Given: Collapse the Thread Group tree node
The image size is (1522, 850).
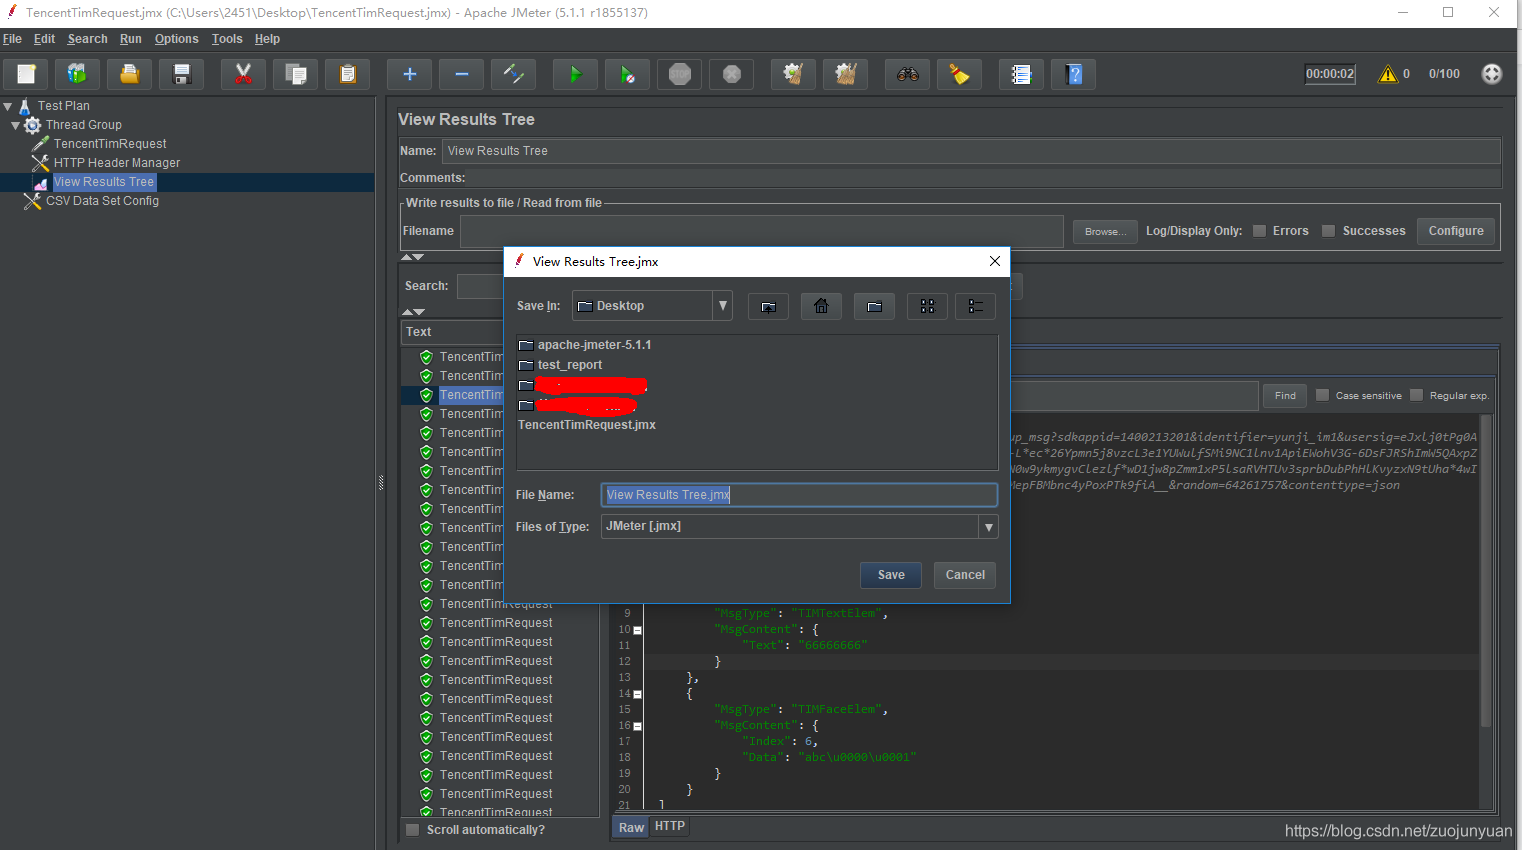Looking at the screenshot, I should (15, 125).
